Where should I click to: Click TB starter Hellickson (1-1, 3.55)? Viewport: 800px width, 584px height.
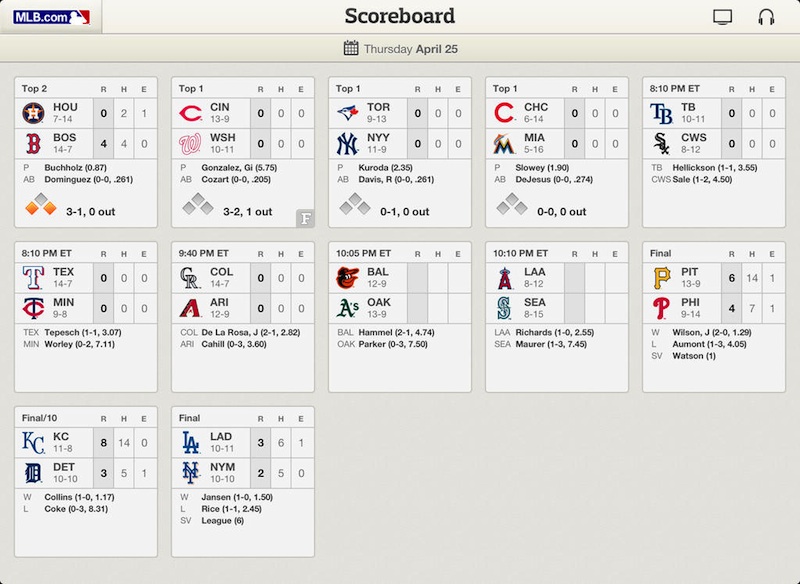[714, 167]
